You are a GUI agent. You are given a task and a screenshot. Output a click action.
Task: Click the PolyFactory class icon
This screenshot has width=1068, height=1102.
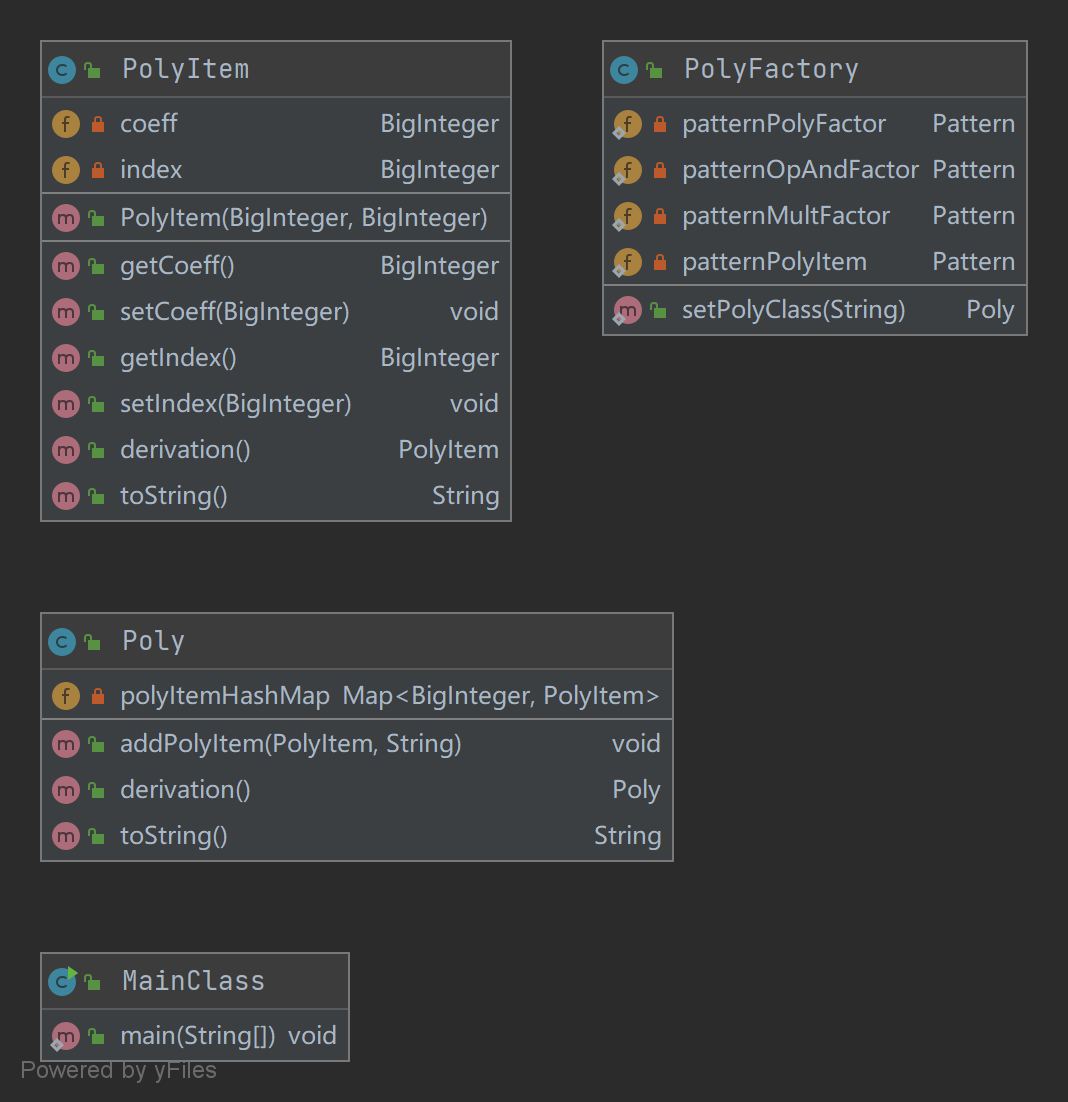pyautogui.click(x=624, y=70)
